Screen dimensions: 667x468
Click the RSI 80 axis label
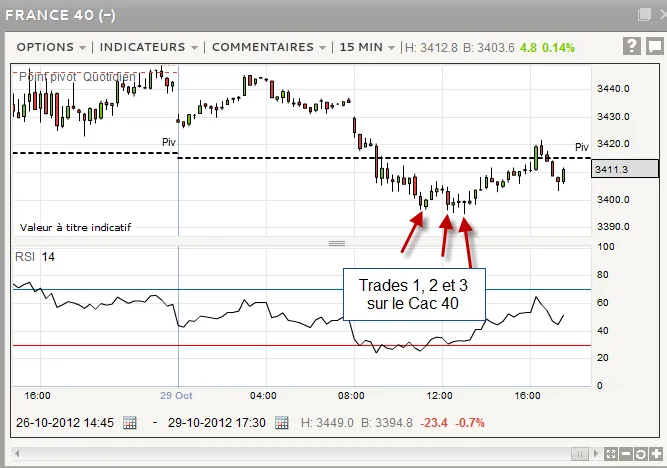[x=602, y=275]
